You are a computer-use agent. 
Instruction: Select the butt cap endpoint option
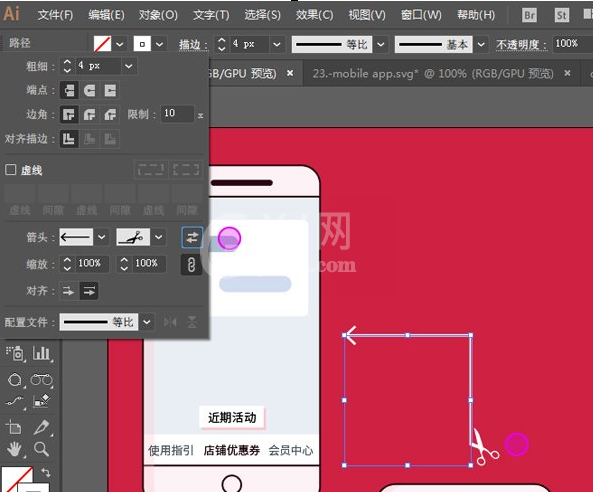click(x=69, y=90)
